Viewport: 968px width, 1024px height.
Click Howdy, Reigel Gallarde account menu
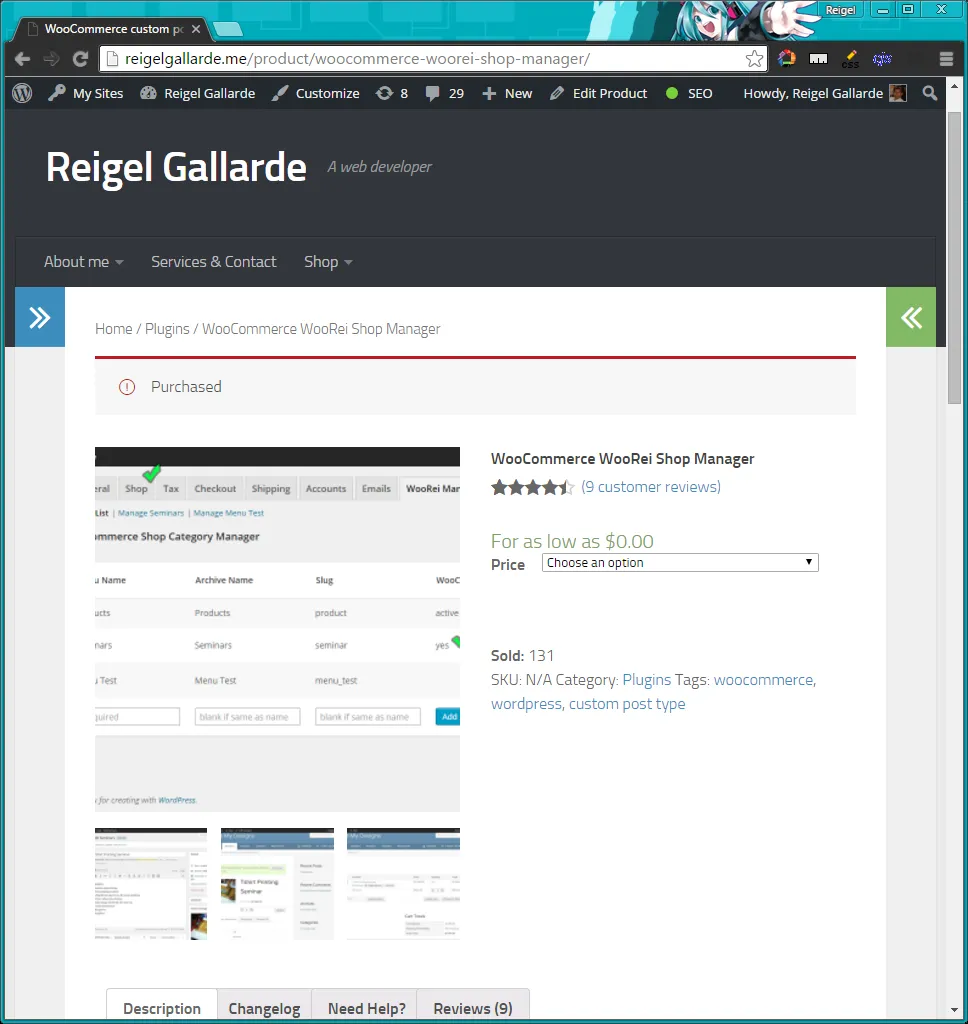(824, 93)
